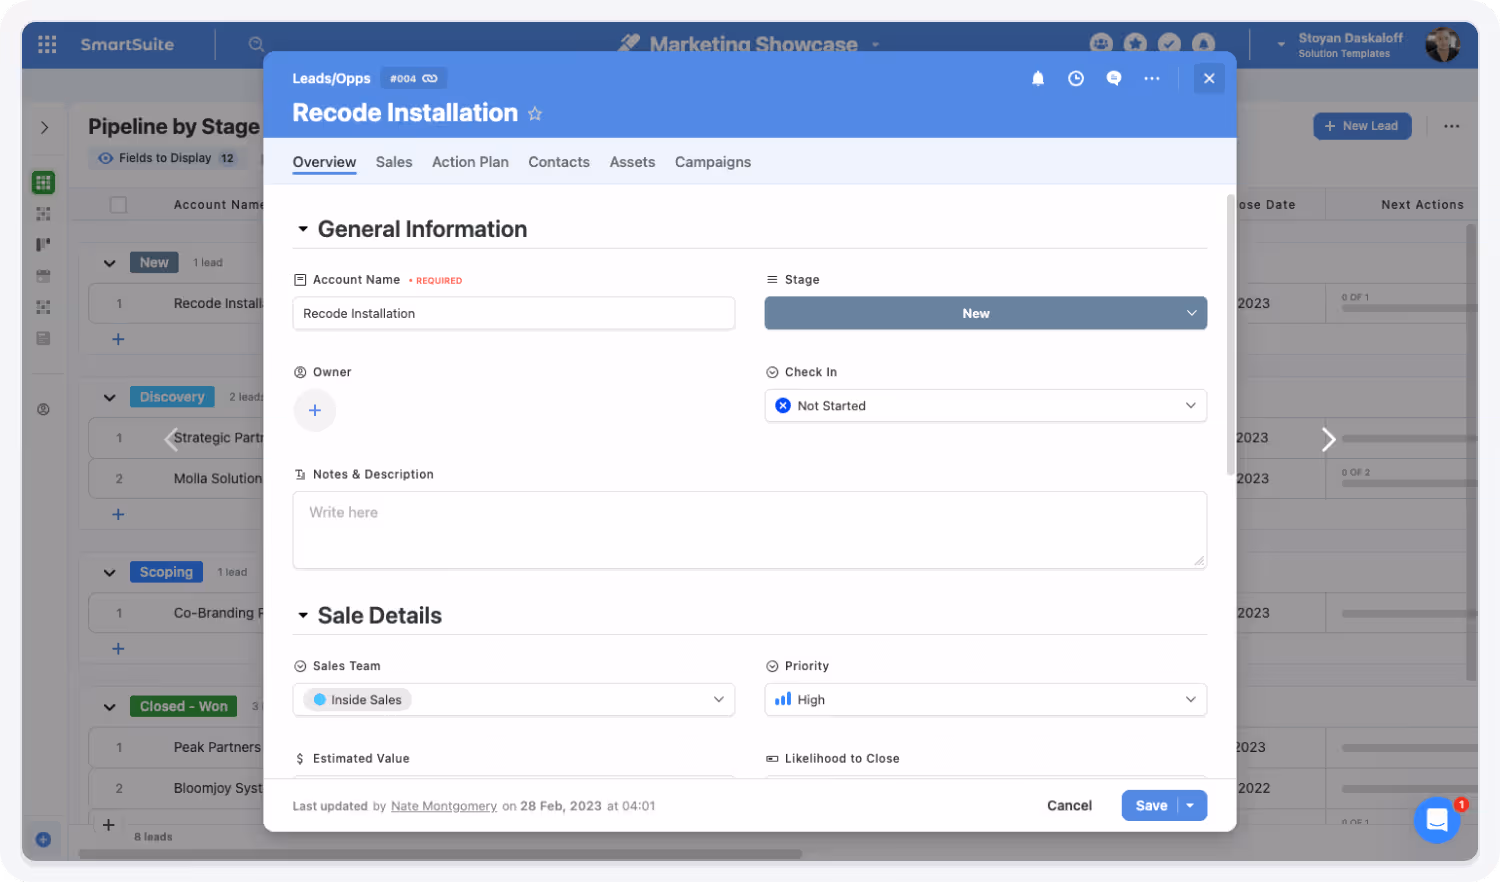Click the 0 OF 1 progress bar in New row
Screen dimensions: 1500x882
(x=1408, y=307)
